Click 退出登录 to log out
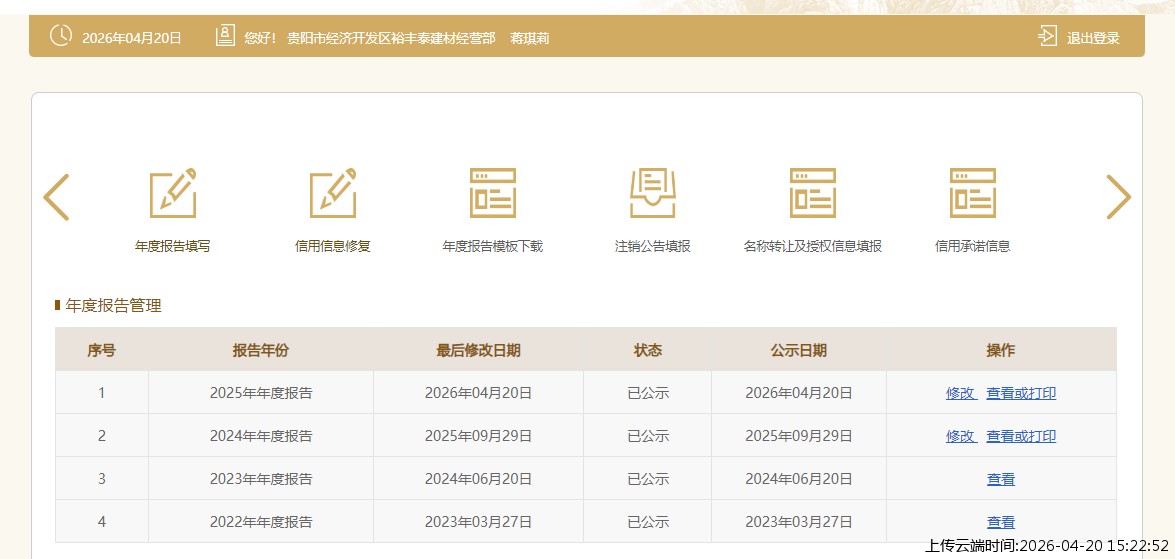1175x559 pixels. [x=1093, y=39]
